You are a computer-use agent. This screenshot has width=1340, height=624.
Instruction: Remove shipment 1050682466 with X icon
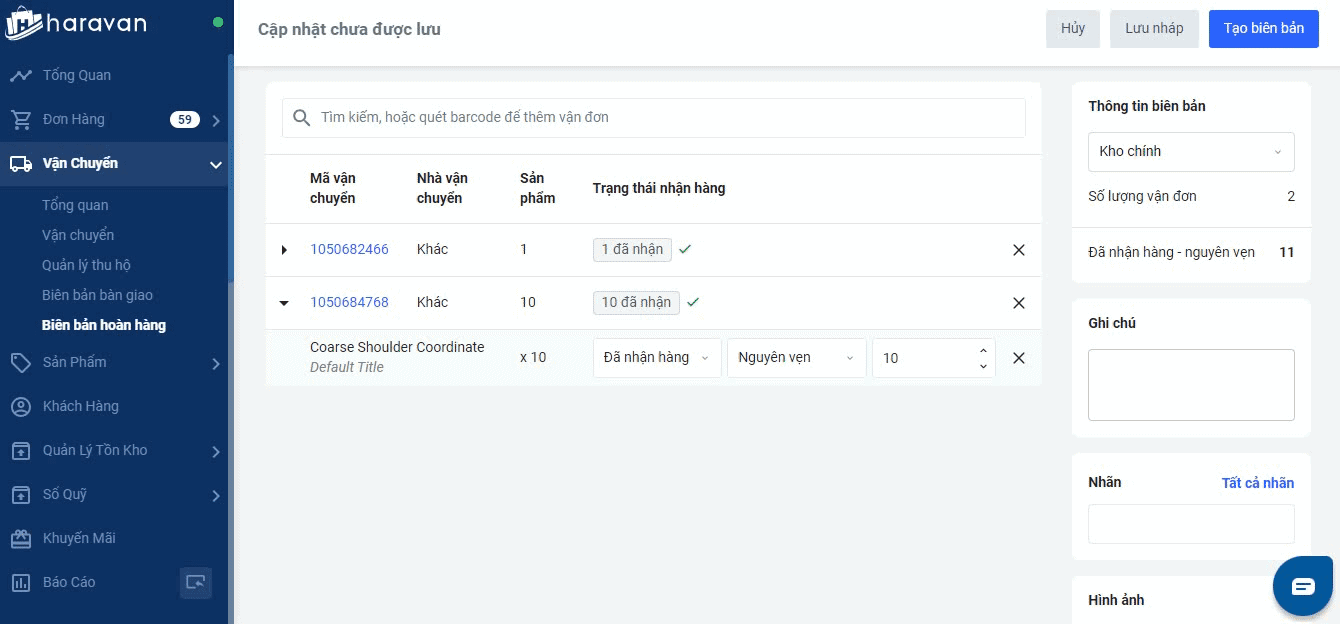point(1018,250)
